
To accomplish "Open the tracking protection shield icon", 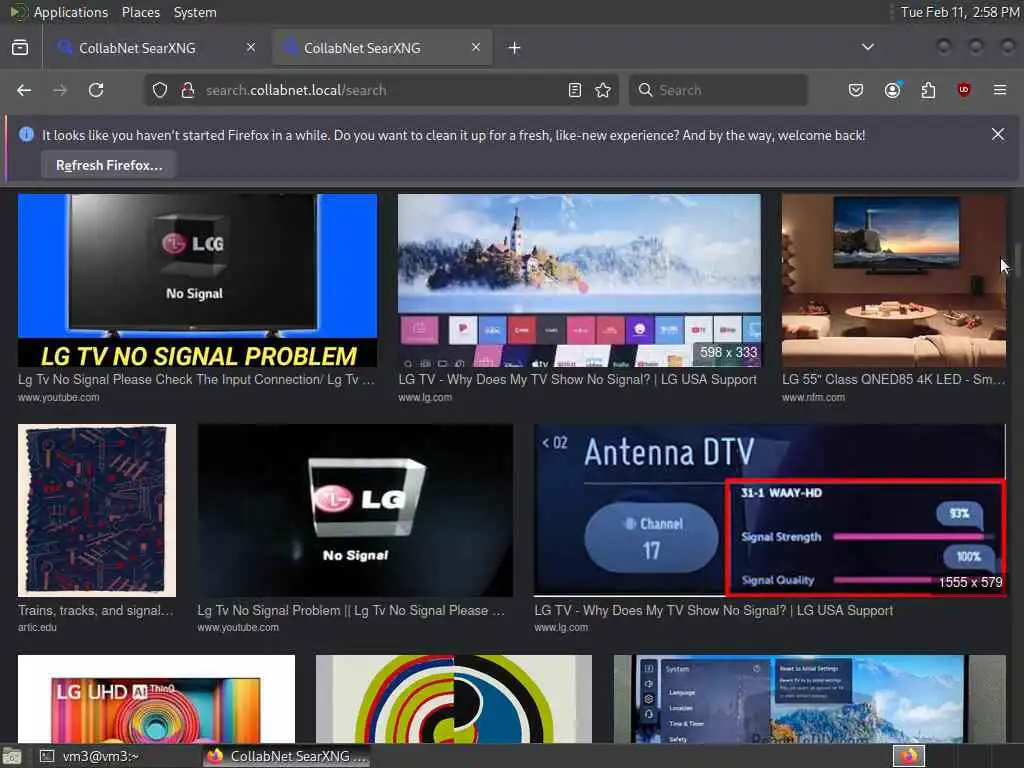I will [x=160, y=90].
